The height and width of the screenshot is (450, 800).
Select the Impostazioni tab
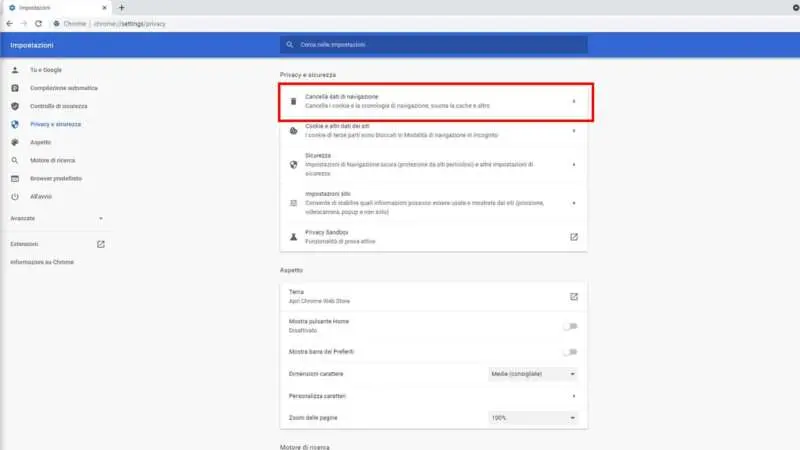pyautogui.click(x=56, y=8)
